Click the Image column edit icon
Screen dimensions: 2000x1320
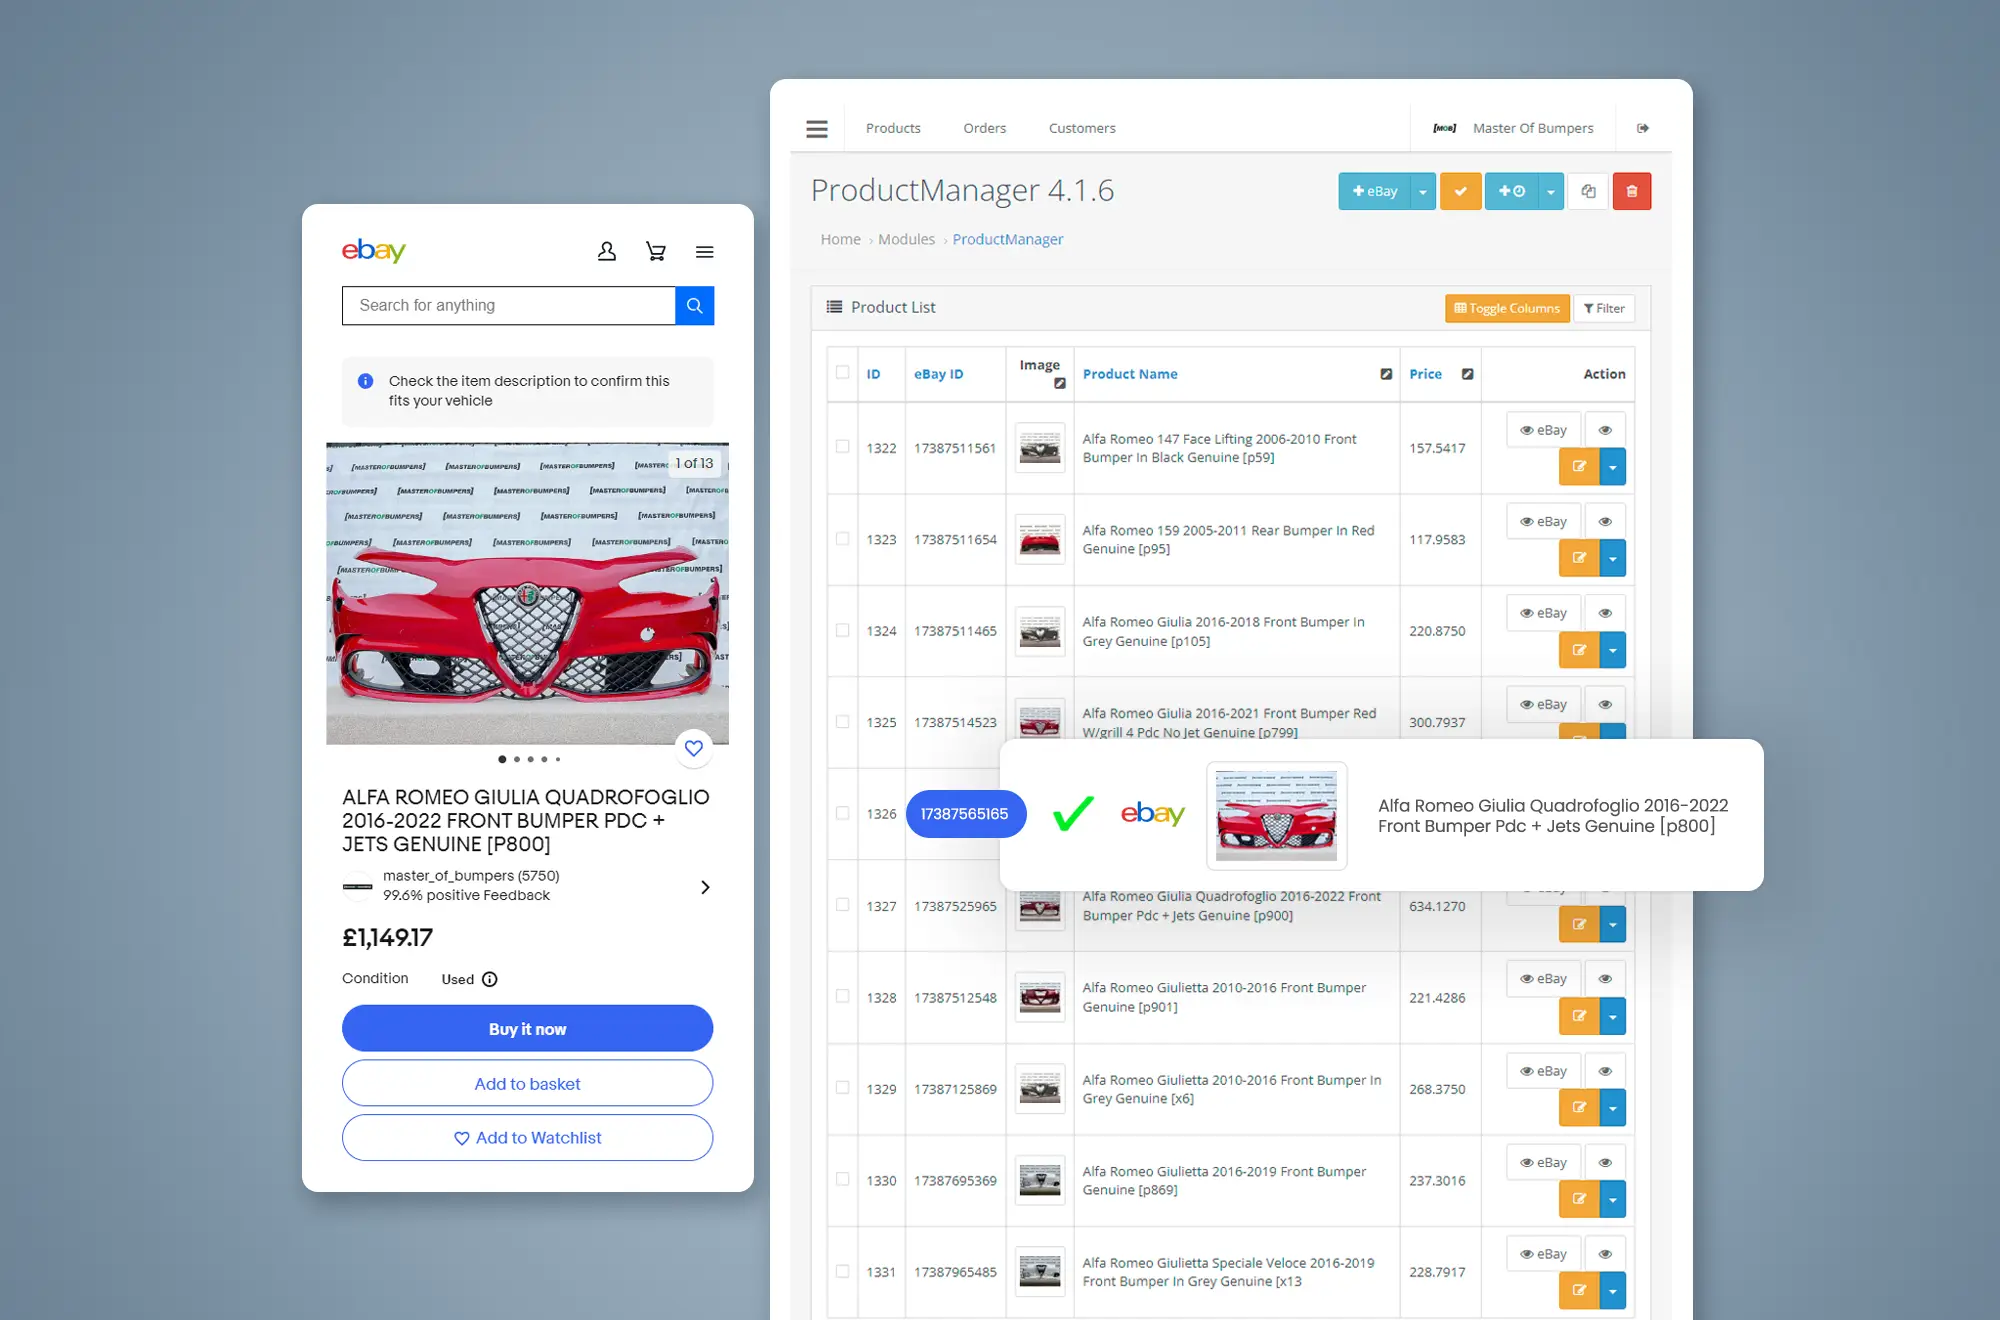coord(1060,383)
